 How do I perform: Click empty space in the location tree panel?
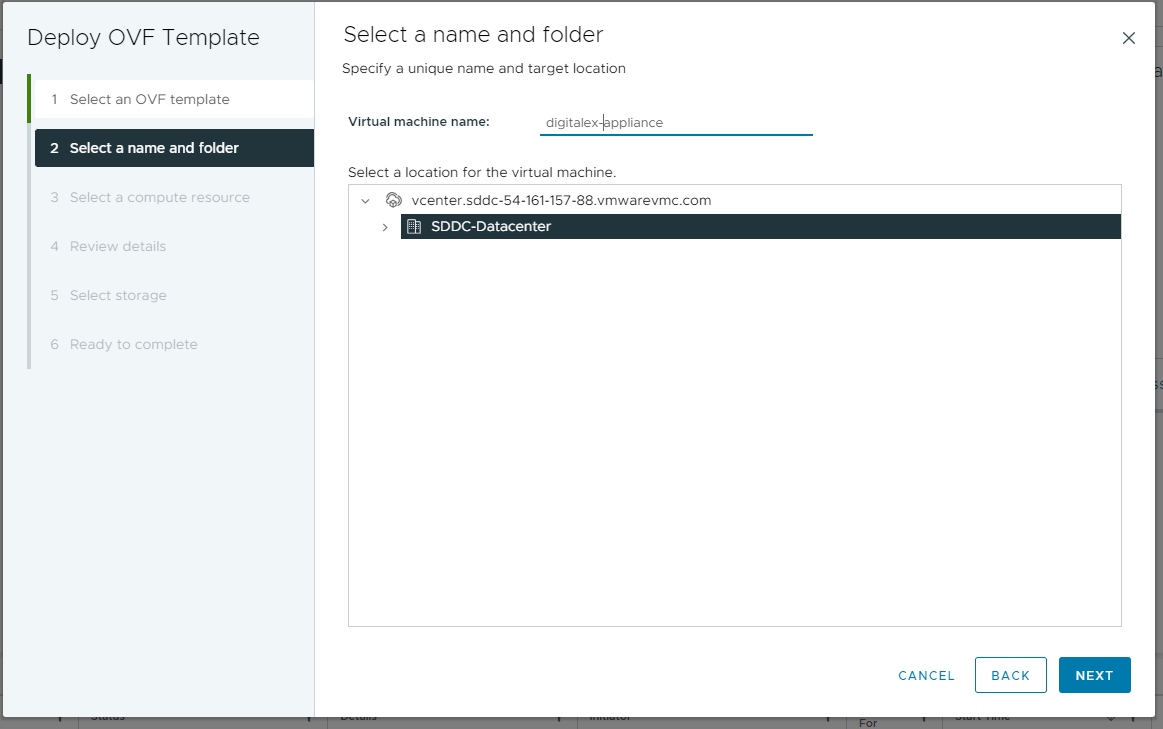[734, 430]
